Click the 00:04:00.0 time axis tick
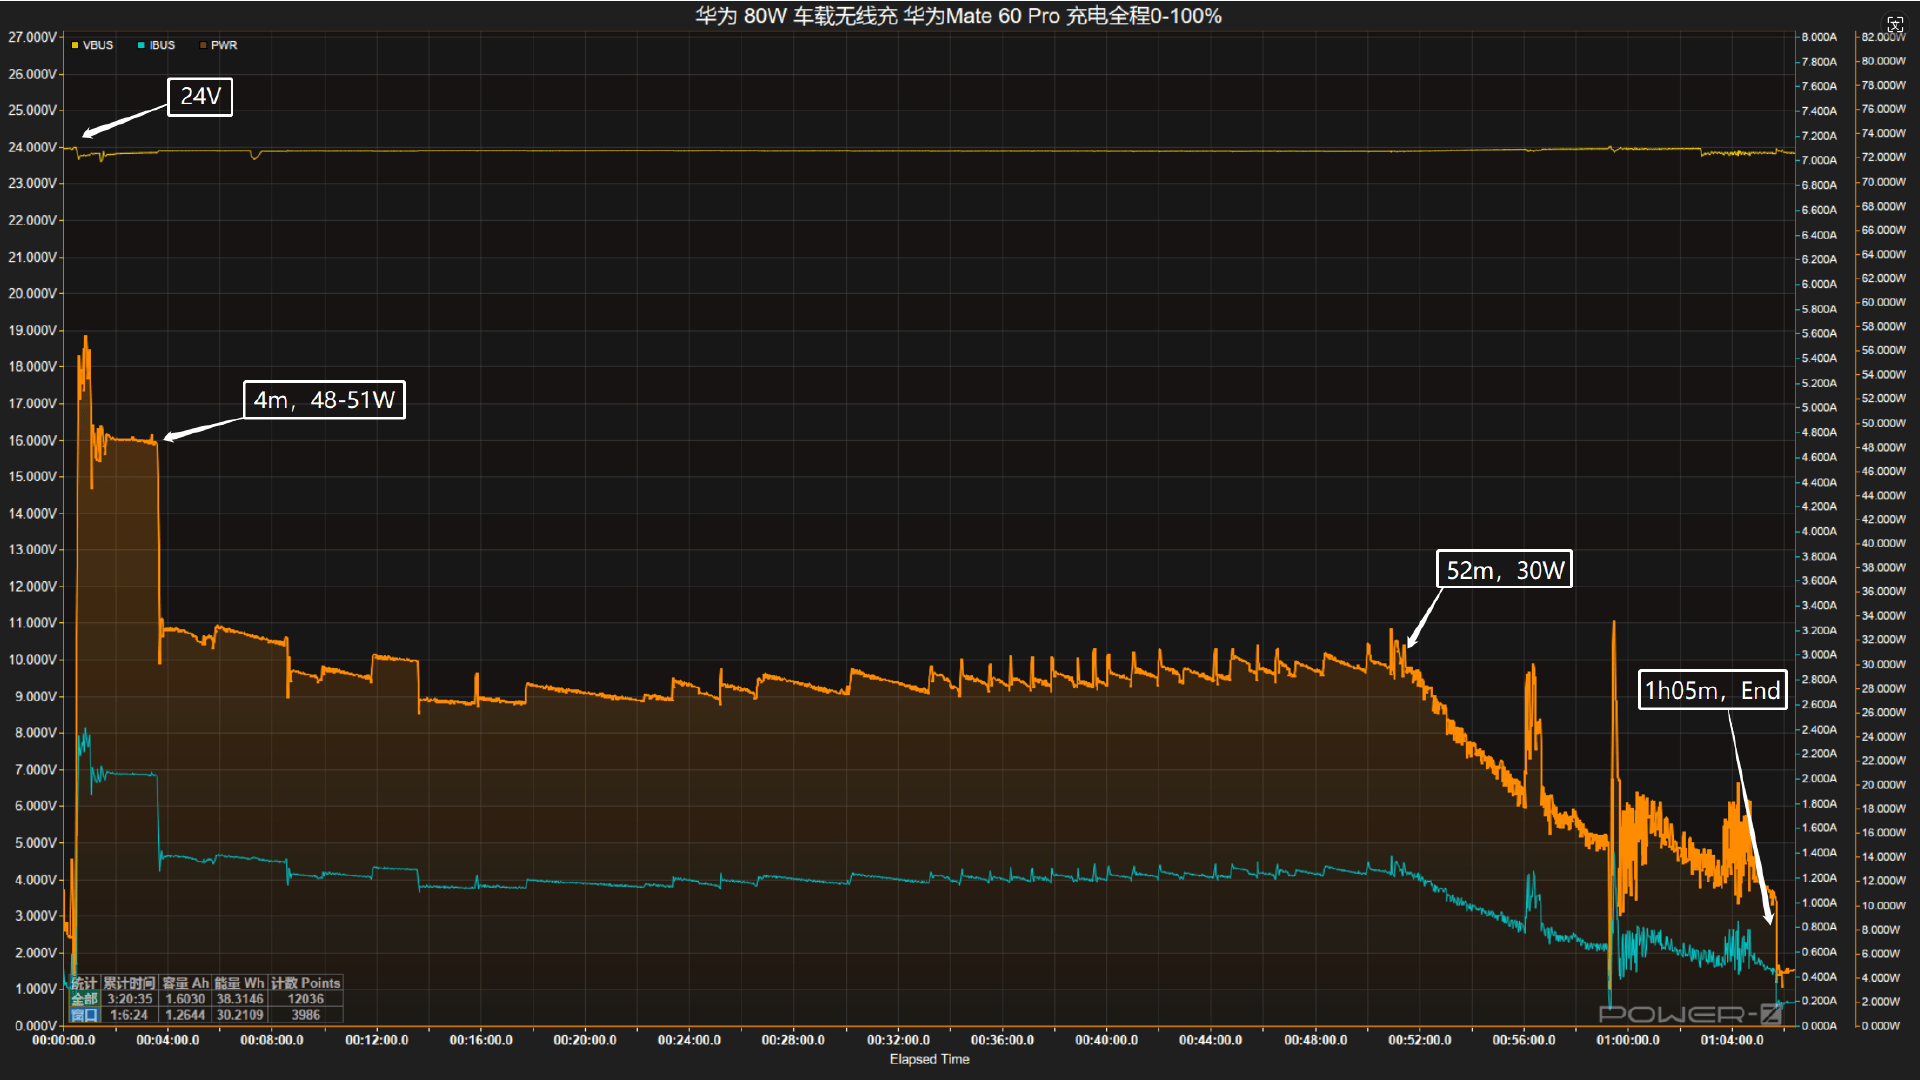1920x1080 pixels. (168, 1040)
